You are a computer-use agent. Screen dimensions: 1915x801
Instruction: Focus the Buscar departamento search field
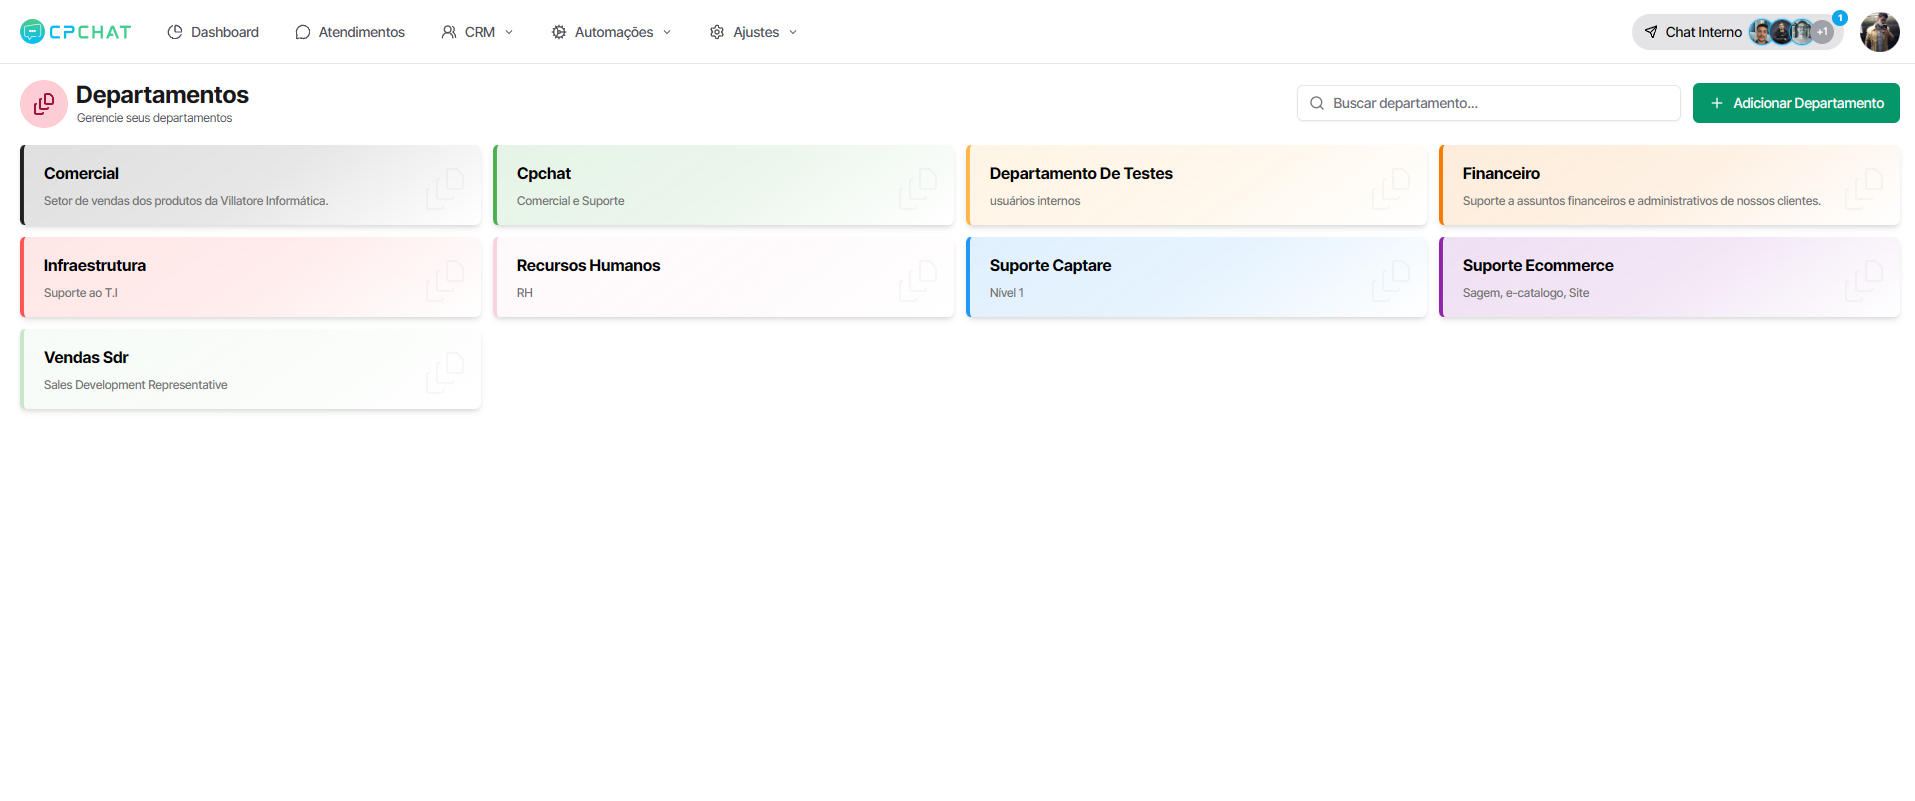pyautogui.click(x=1488, y=103)
